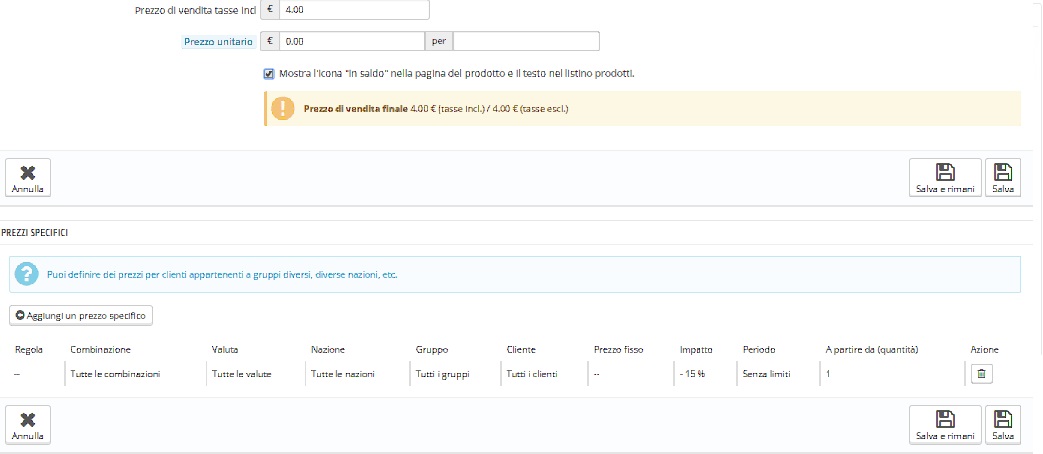Click the yellow warning exclamation icon
Viewport: 1043px width, 454px height.
tap(285, 108)
